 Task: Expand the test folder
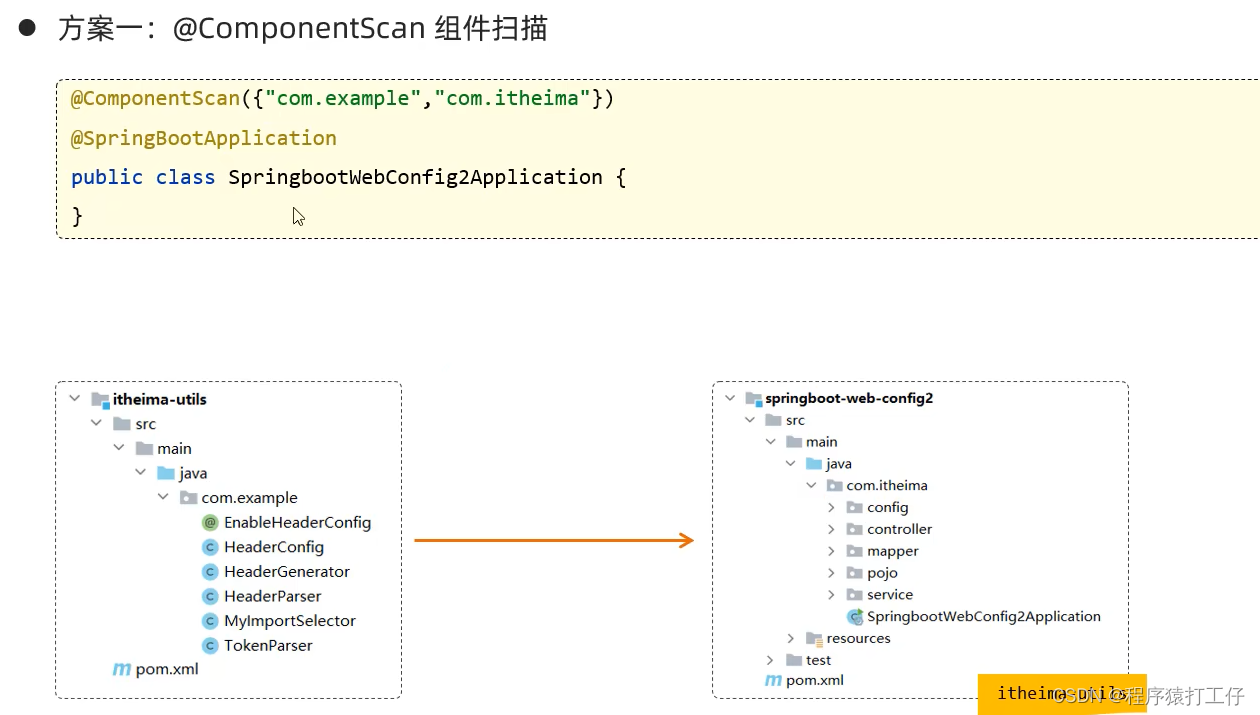[770, 660]
